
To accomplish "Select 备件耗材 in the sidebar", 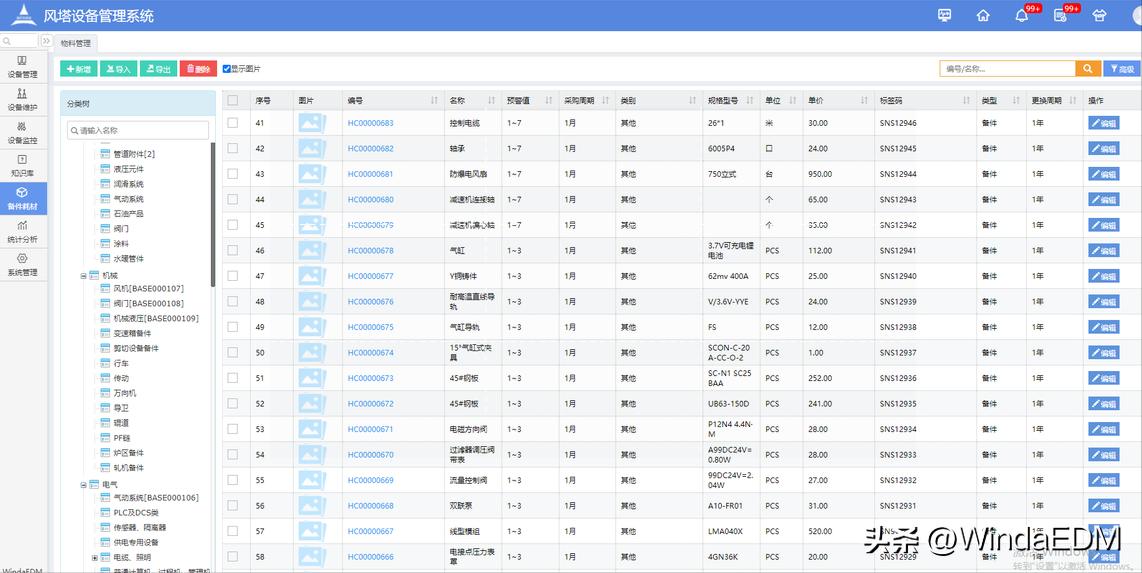I will click(22, 198).
